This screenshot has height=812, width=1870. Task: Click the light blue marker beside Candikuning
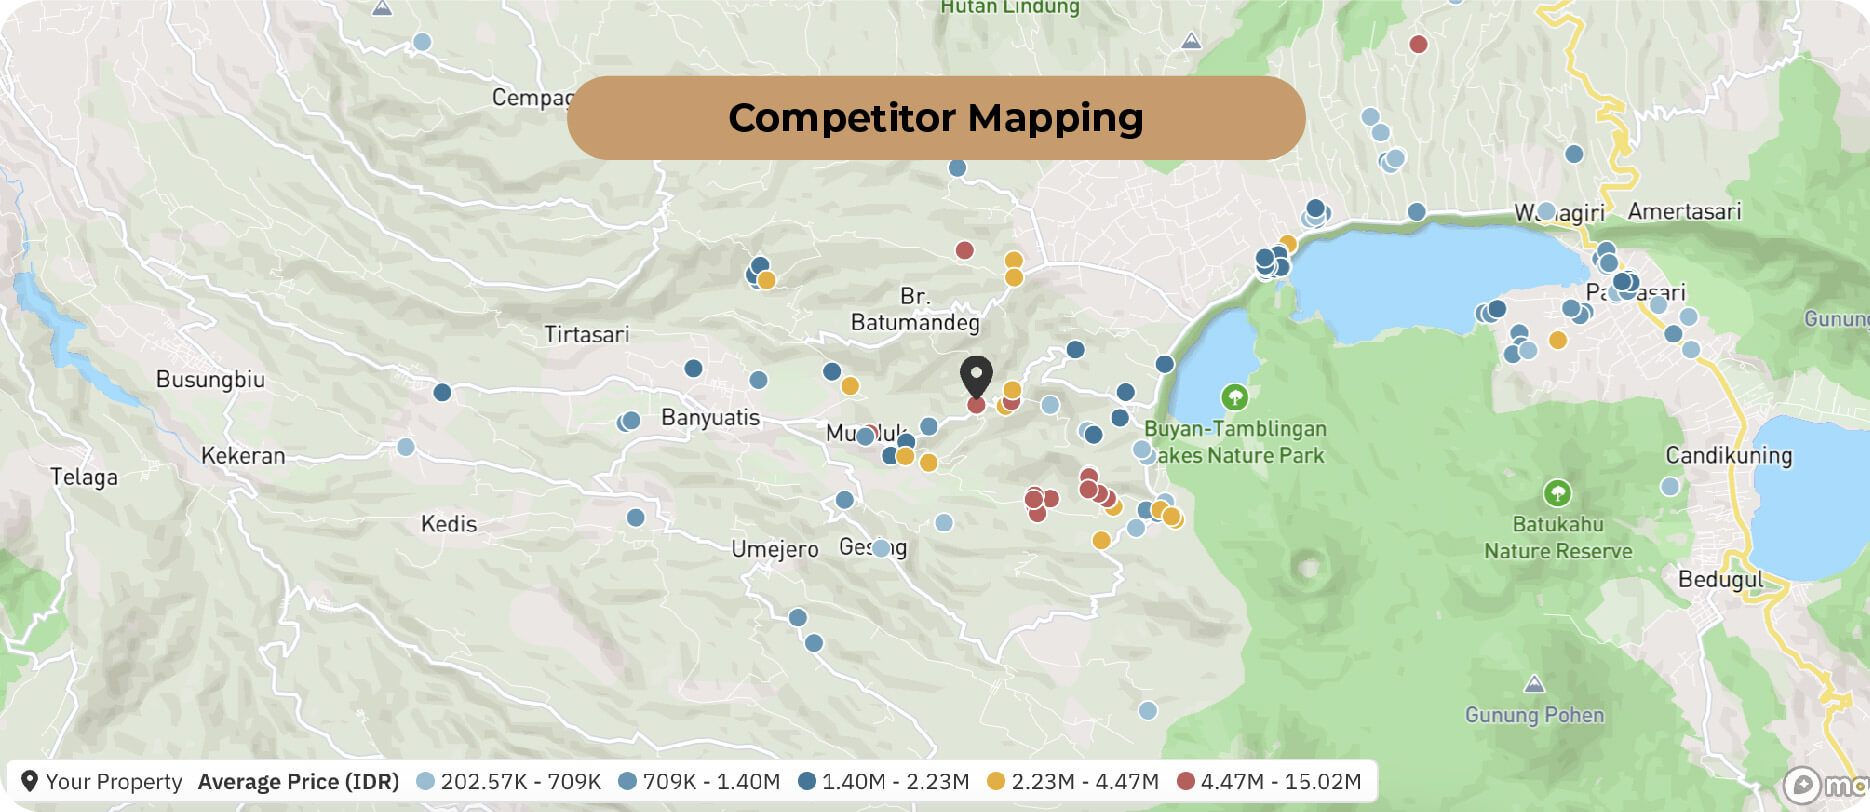[x=1669, y=486]
